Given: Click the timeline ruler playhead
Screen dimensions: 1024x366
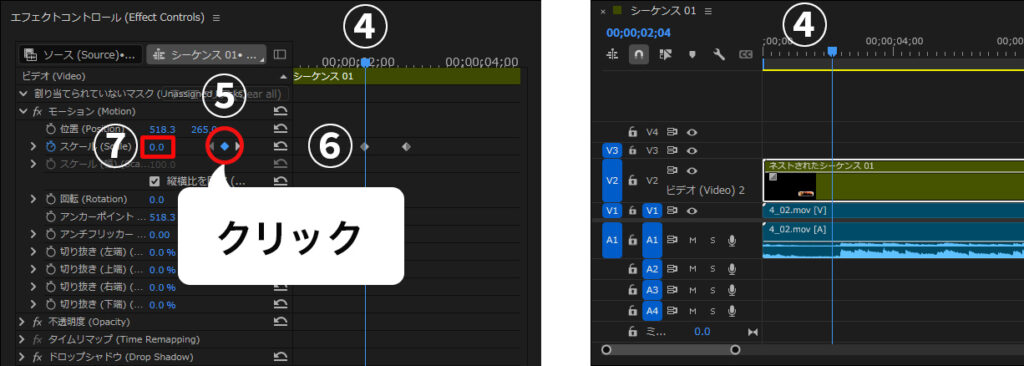Looking at the screenshot, I should (832, 51).
